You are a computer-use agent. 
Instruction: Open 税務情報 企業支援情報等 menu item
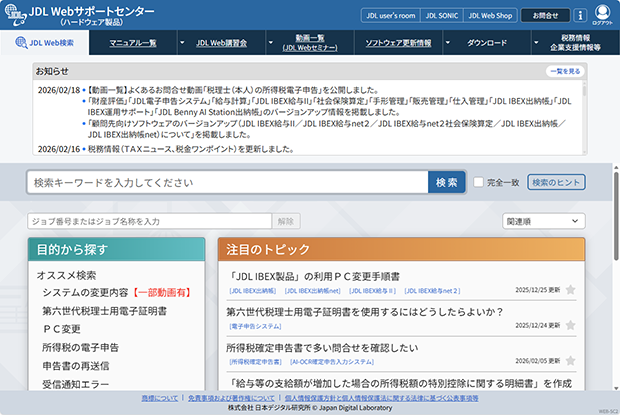(575, 43)
